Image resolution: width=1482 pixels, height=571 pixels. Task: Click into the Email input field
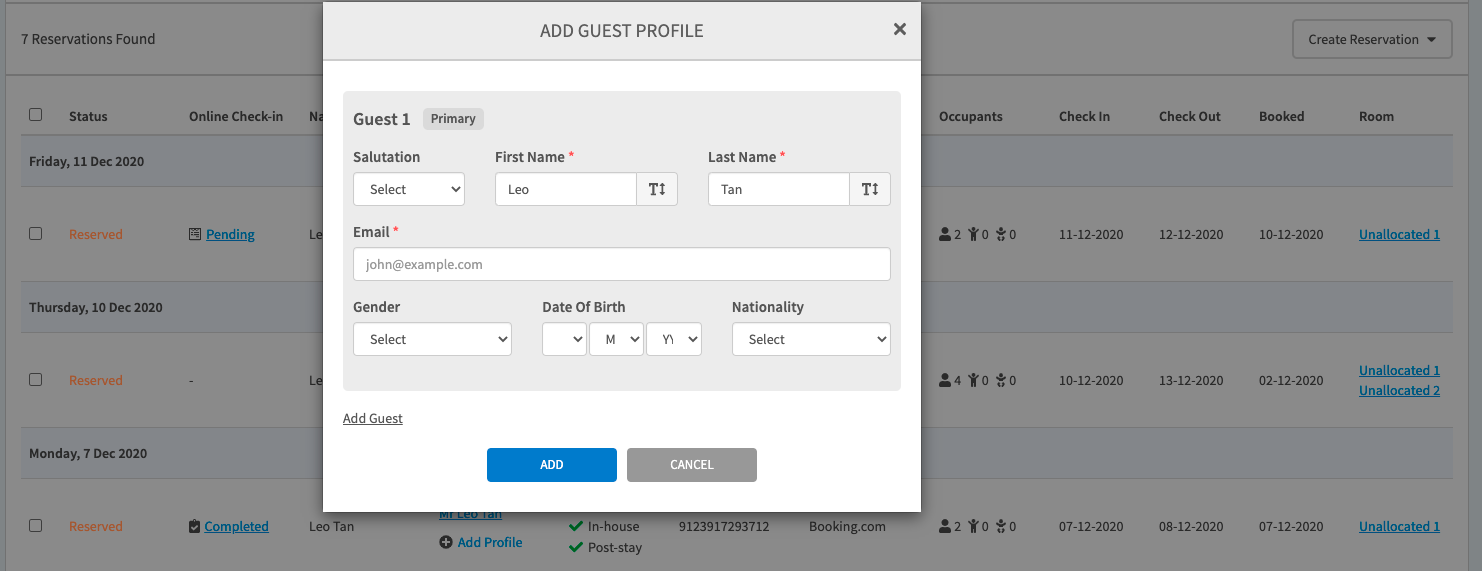pyautogui.click(x=621, y=264)
